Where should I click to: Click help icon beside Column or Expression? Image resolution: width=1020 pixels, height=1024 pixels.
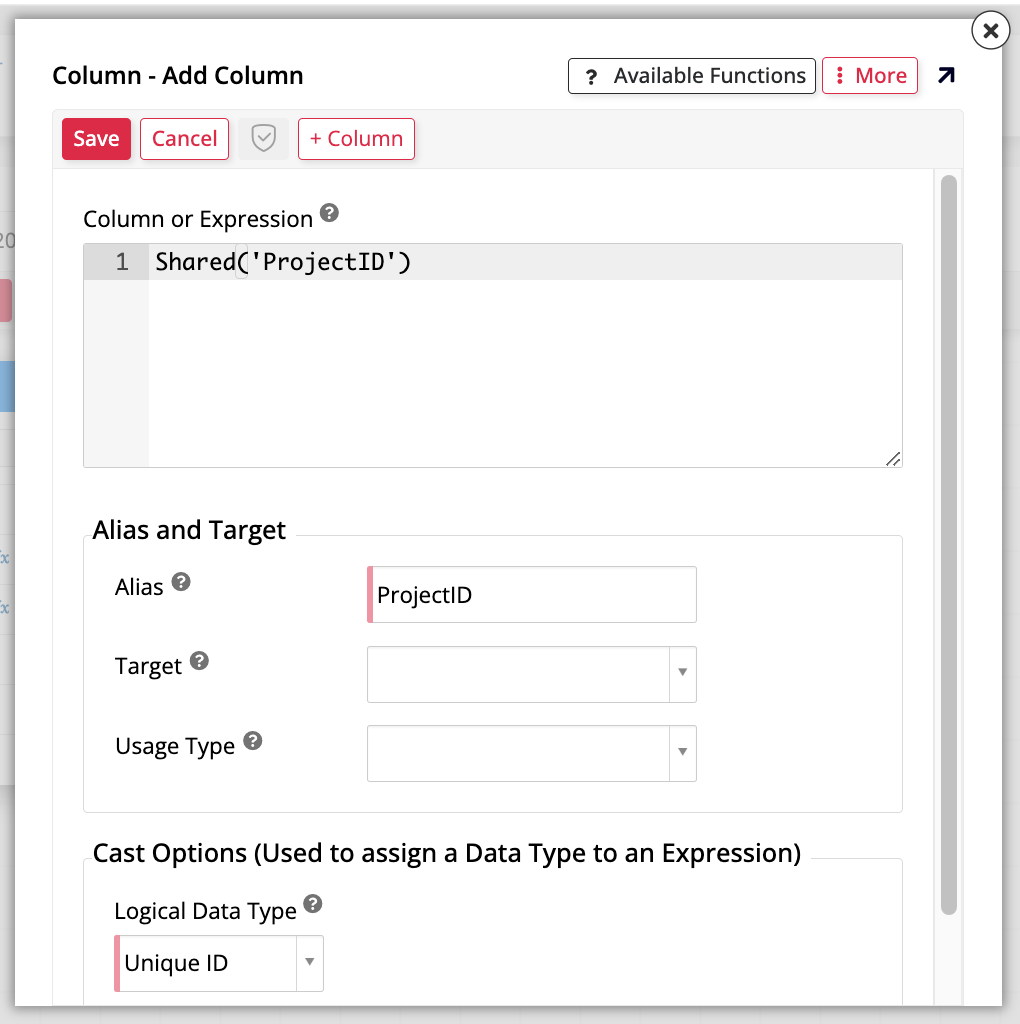[328, 213]
